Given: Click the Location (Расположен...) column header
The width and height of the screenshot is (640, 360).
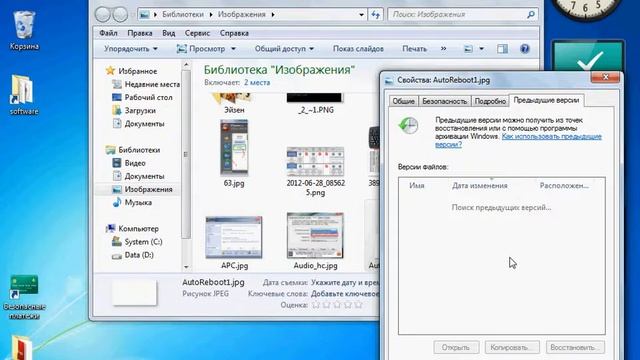Looking at the screenshot, I should tap(564, 185).
